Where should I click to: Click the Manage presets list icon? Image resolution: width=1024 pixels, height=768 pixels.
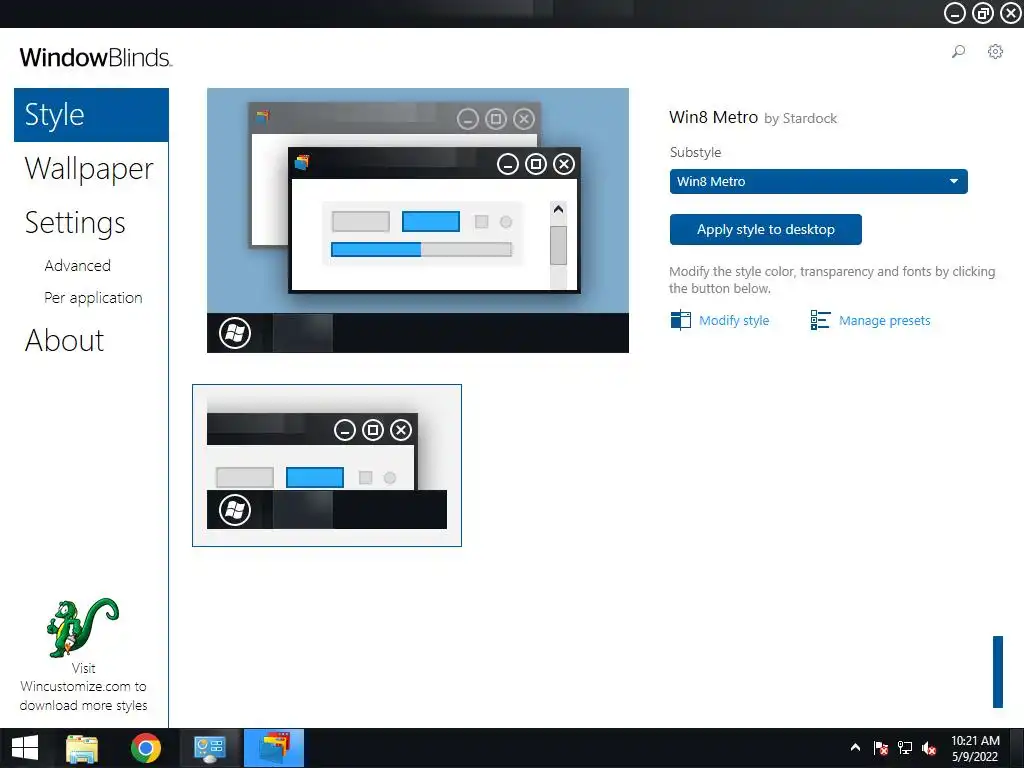[820, 320]
